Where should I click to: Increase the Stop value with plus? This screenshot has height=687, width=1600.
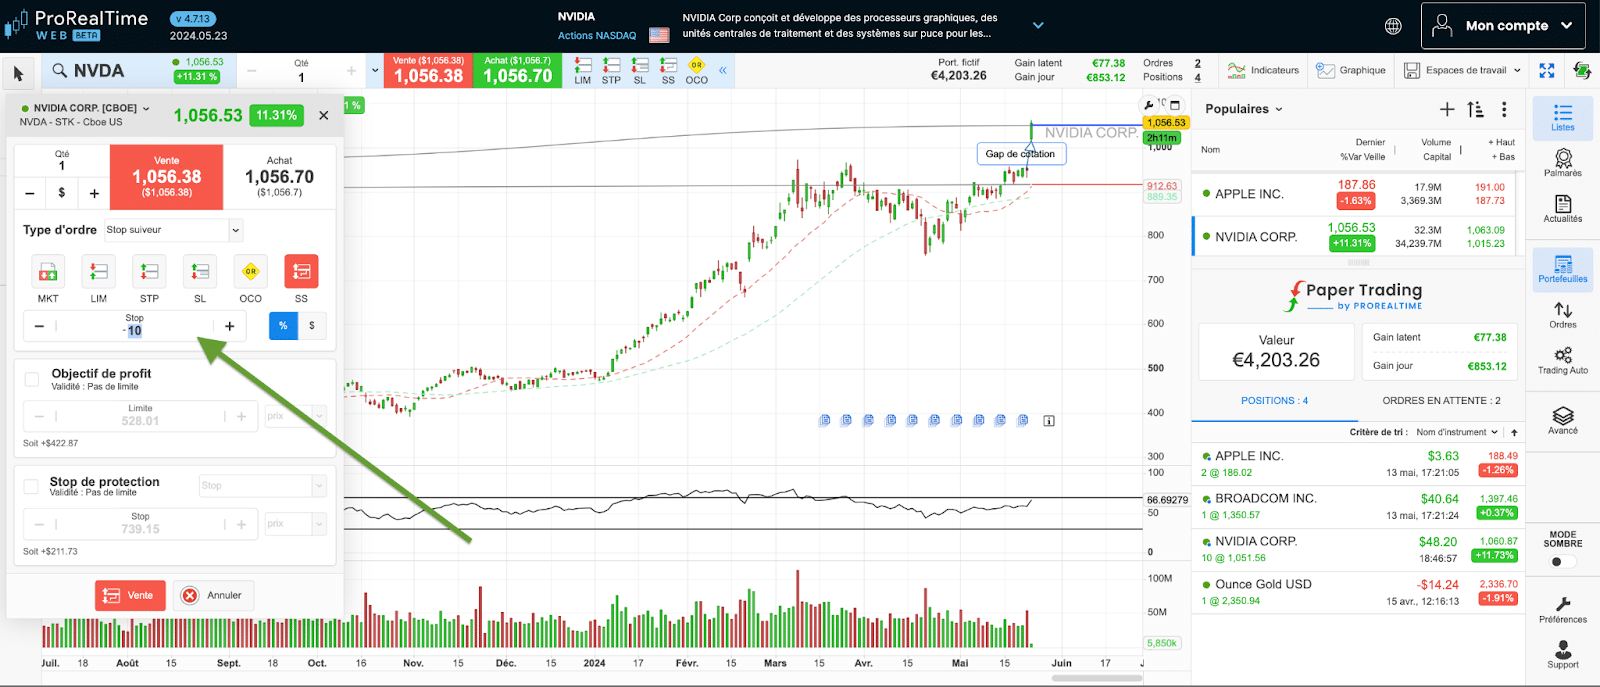[230, 326]
